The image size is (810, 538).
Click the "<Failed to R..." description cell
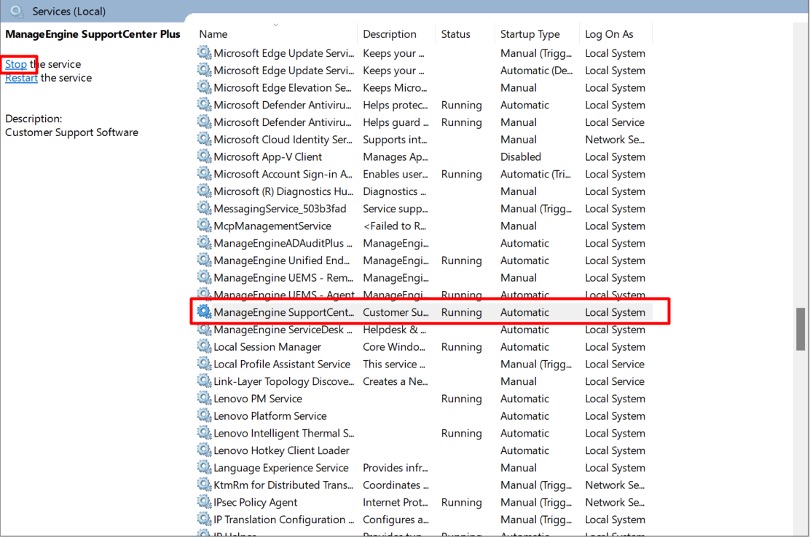pyautogui.click(x=395, y=226)
